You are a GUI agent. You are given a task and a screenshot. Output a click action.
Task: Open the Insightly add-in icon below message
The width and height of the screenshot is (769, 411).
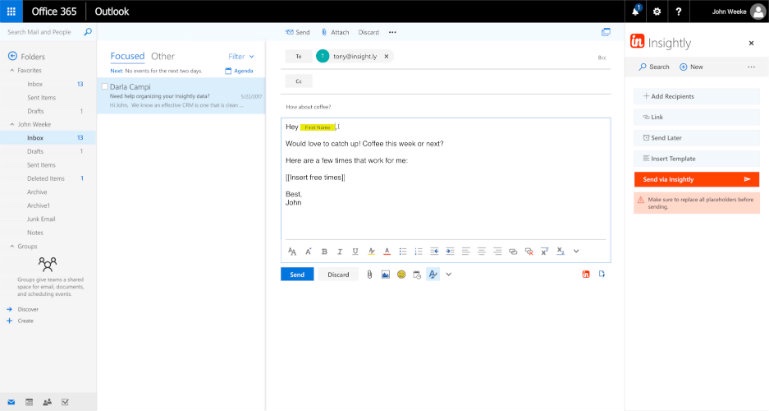point(586,274)
